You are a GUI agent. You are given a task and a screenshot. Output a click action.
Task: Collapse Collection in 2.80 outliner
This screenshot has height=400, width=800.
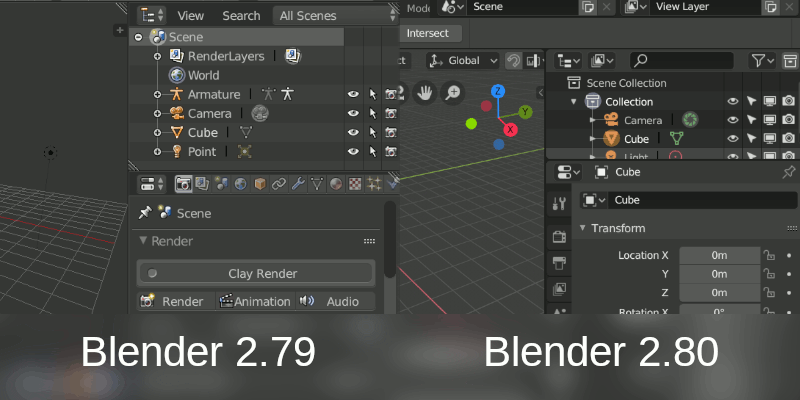573,102
